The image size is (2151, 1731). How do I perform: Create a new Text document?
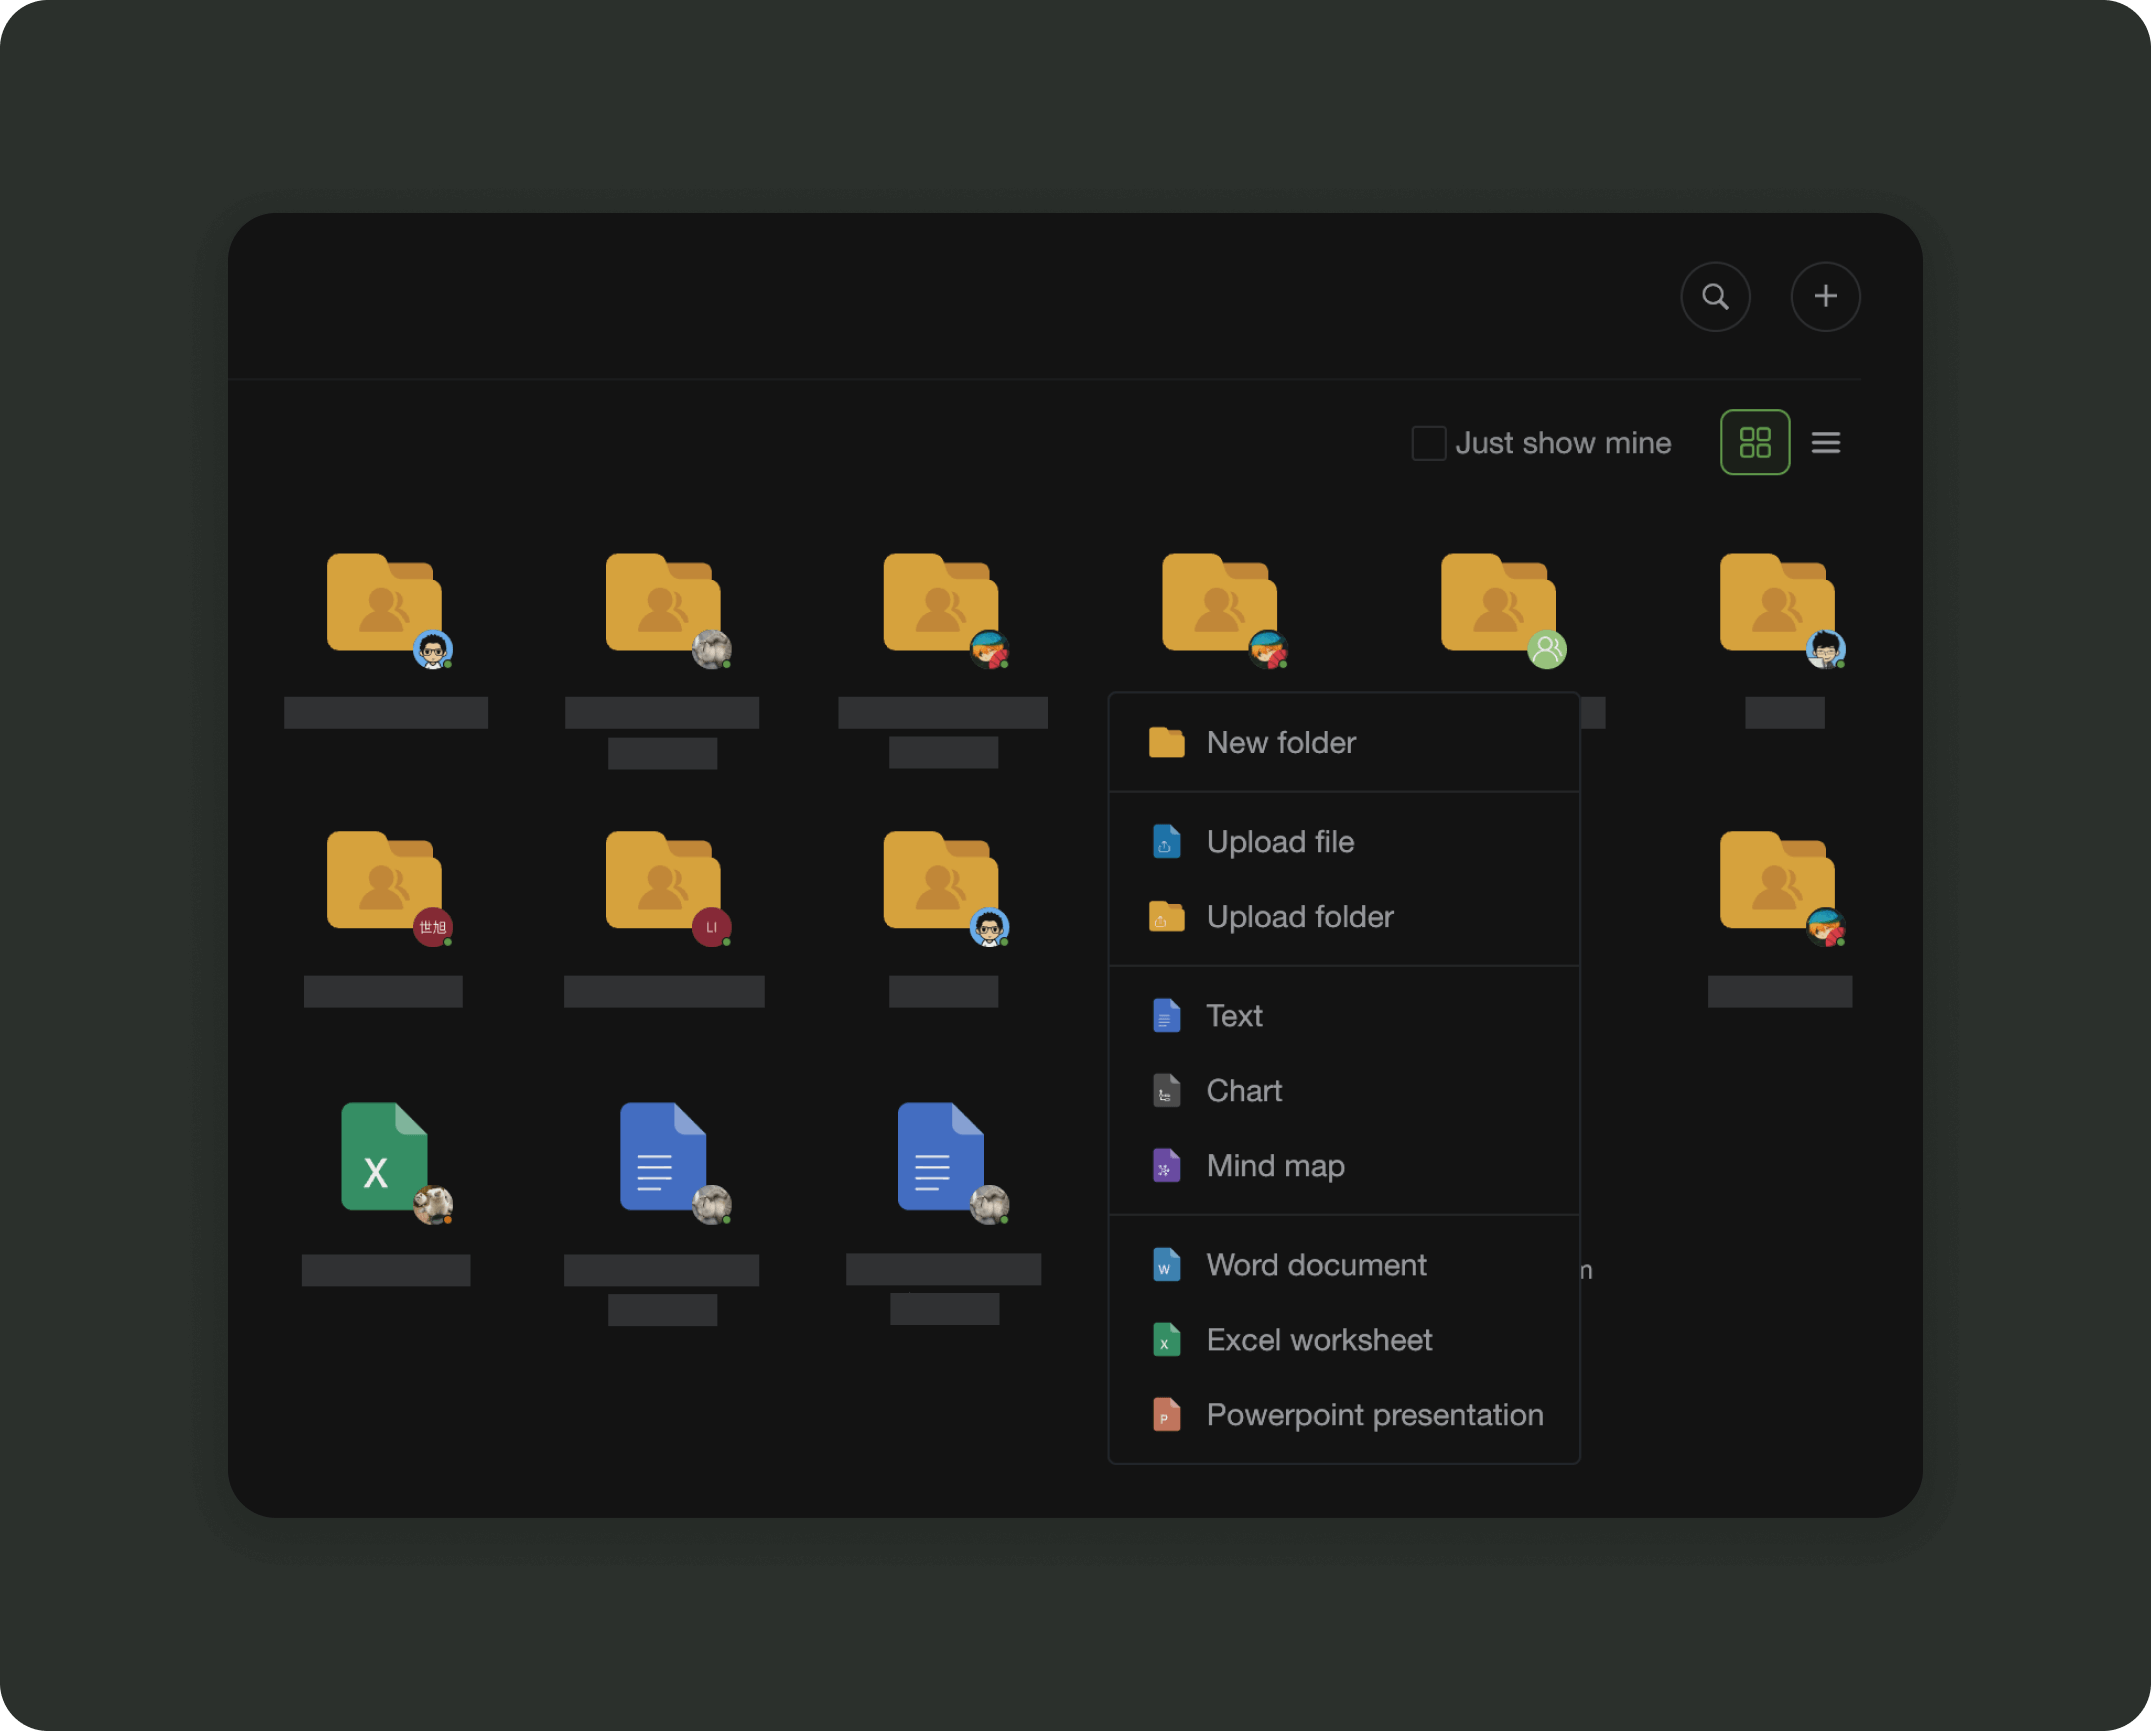1234,1016
